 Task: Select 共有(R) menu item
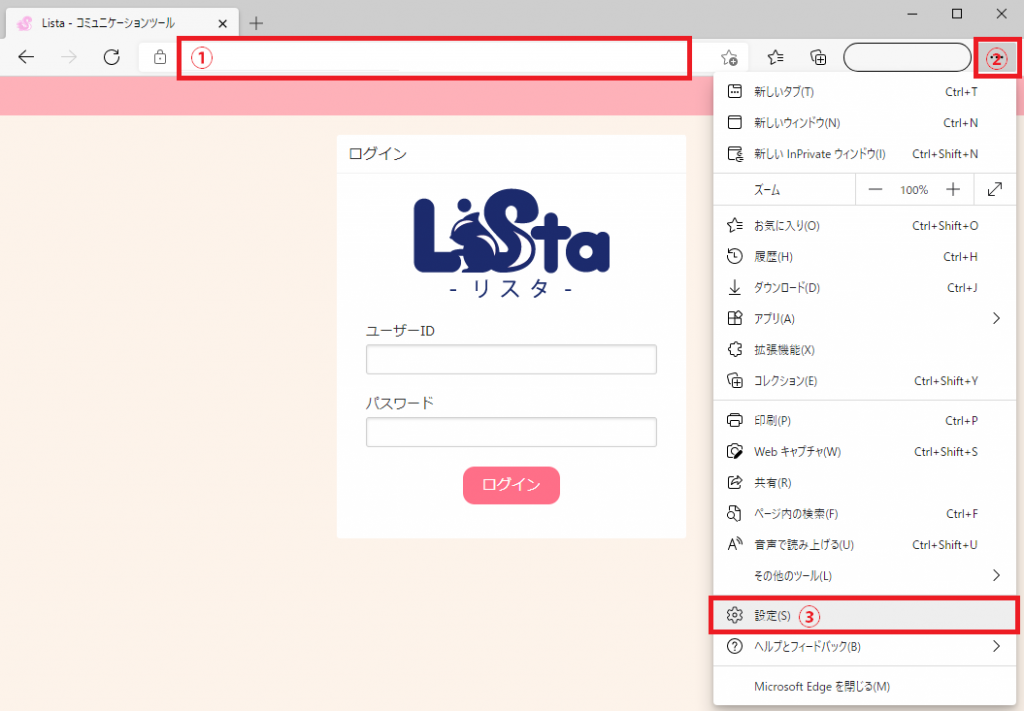point(864,482)
